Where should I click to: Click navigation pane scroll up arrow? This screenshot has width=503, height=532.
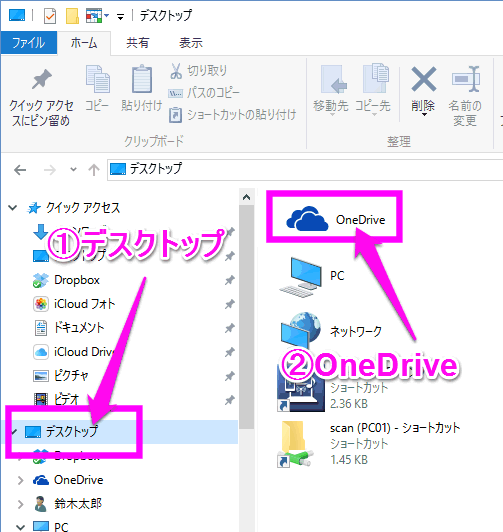click(247, 197)
